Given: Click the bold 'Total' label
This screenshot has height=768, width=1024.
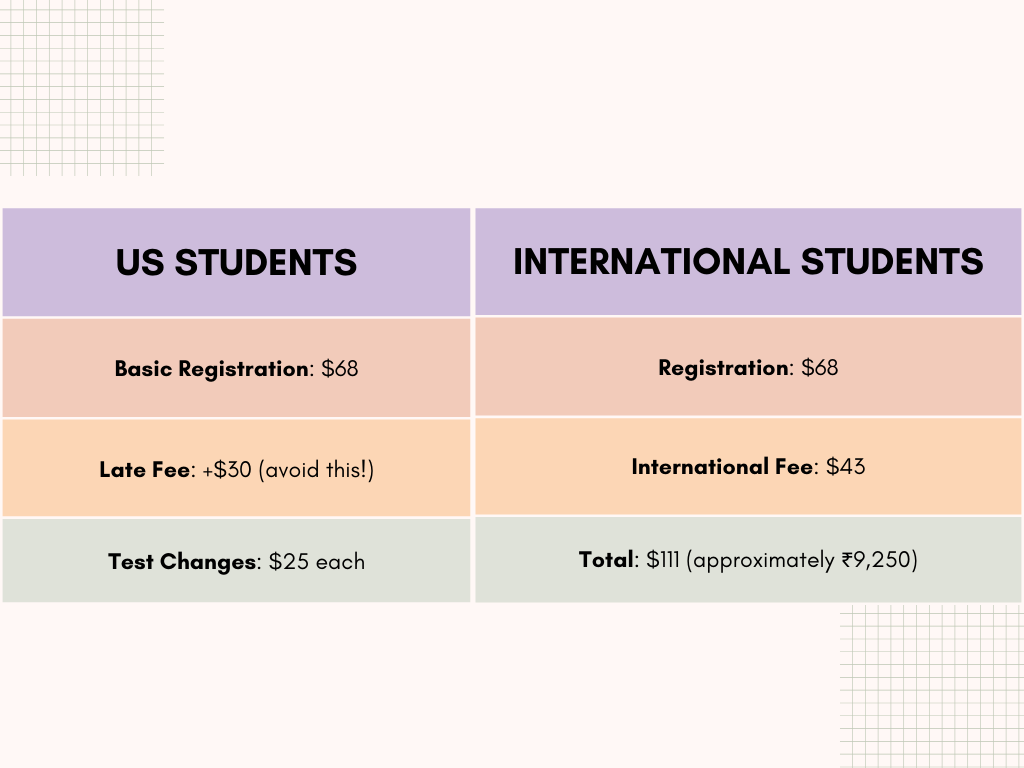Looking at the screenshot, I should (x=606, y=560).
